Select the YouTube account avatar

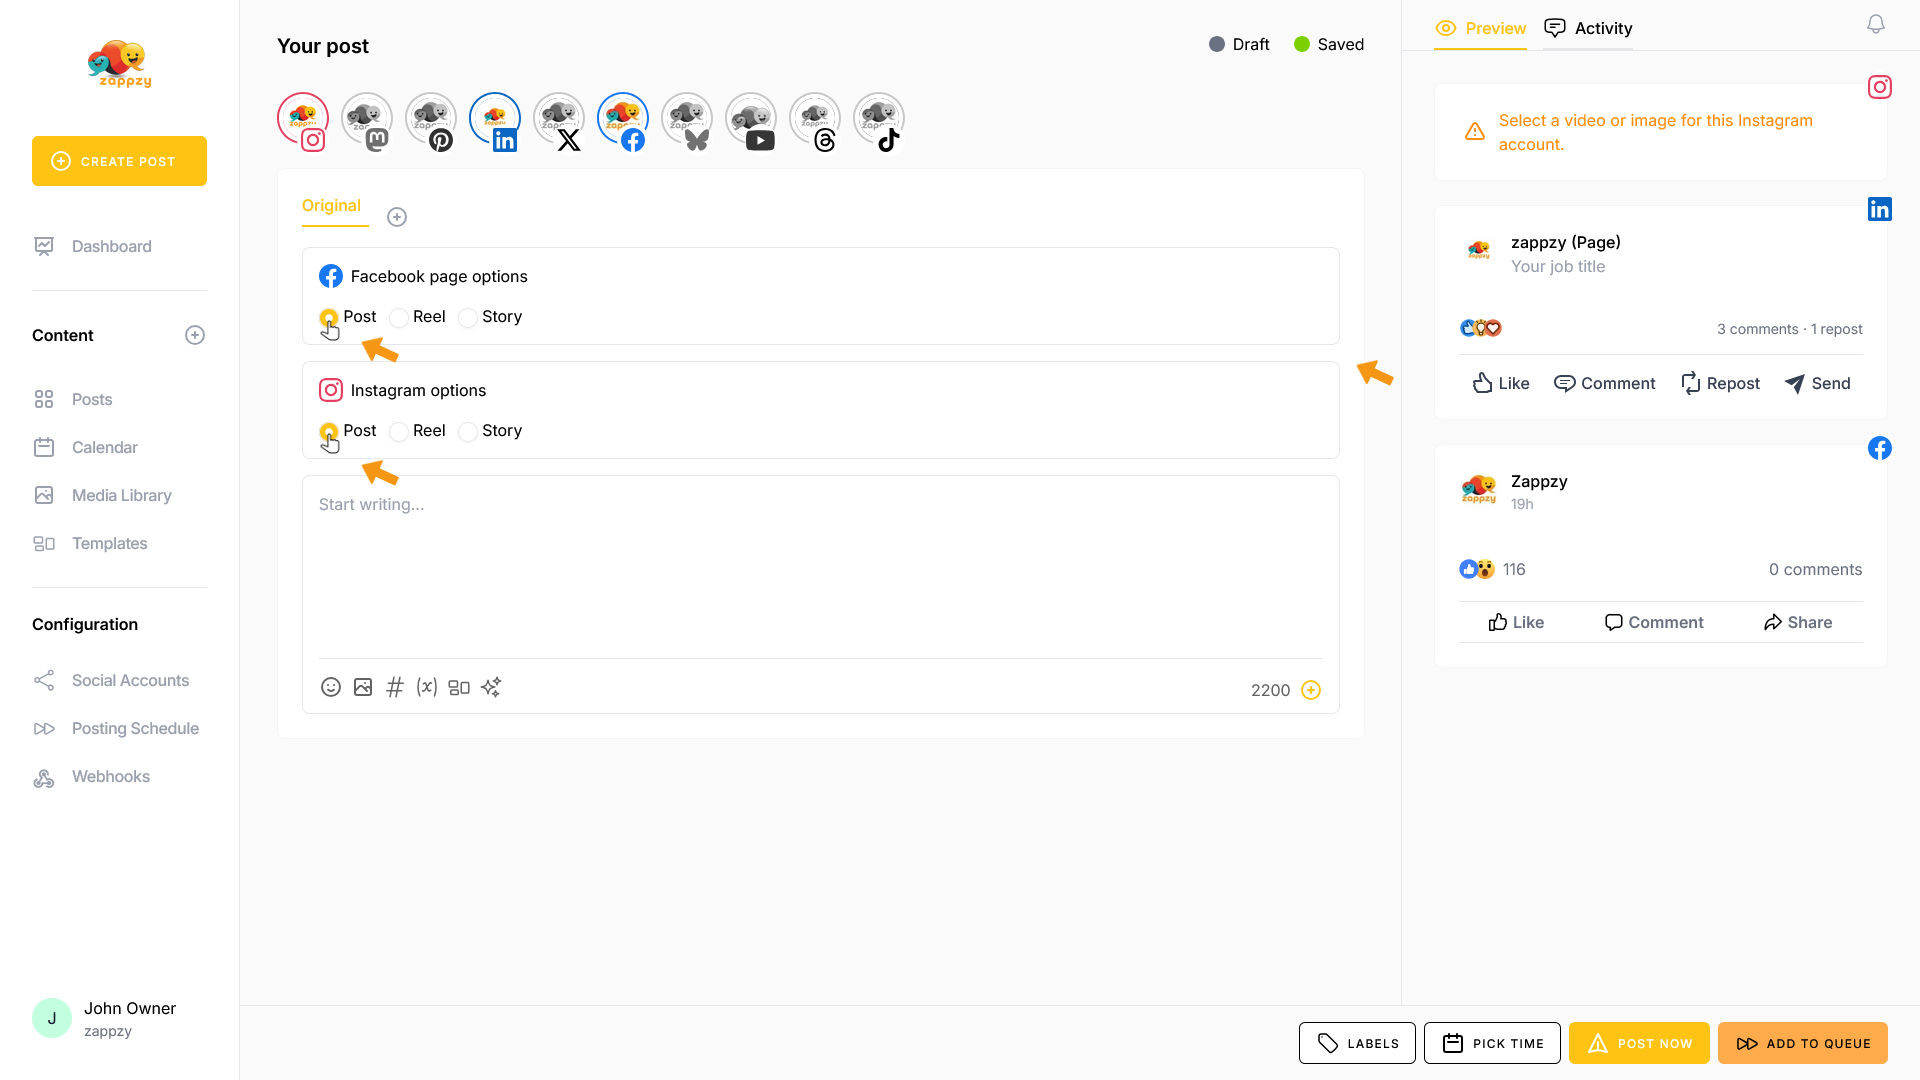[751, 120]
